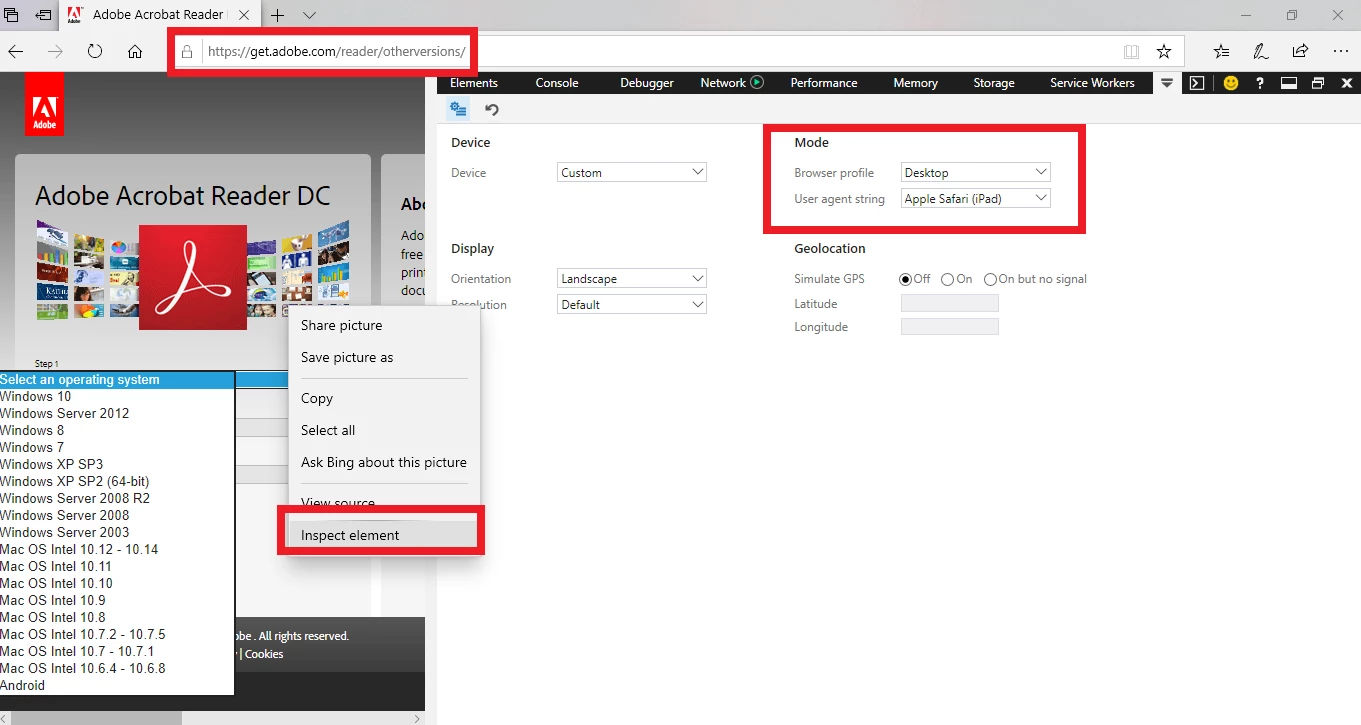Switch to the Console tab

(x=557, y=83)
